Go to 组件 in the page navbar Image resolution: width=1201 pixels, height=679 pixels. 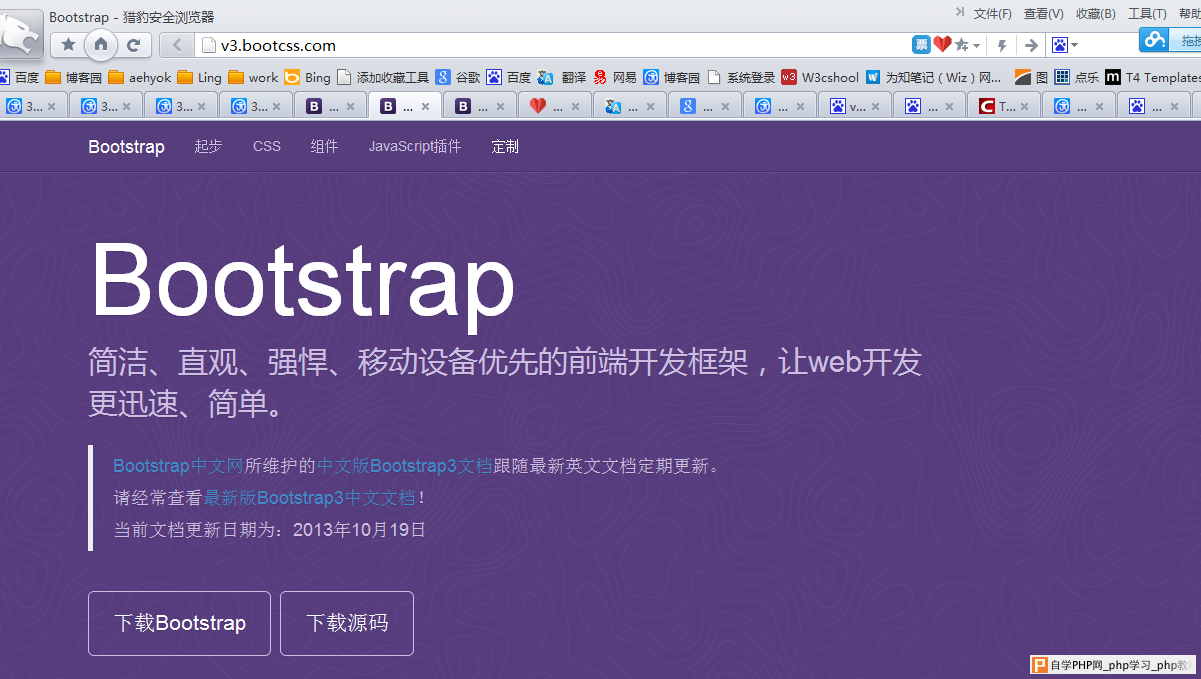coord(324,147)
